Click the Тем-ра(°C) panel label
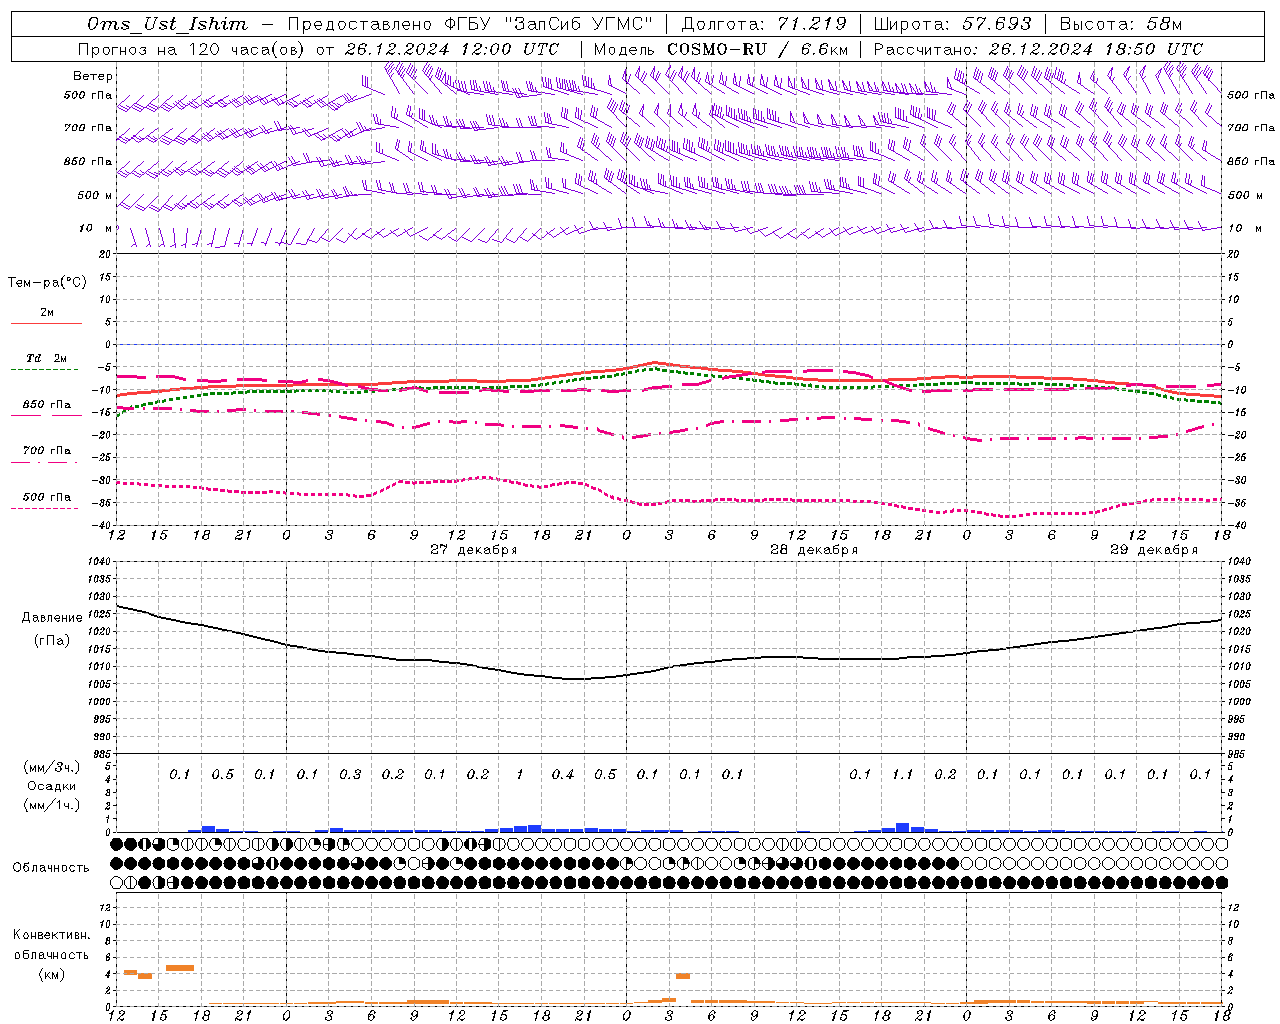Image resolution: width=1280 pixels, height=1024 pixels. (x=47, y=283)
